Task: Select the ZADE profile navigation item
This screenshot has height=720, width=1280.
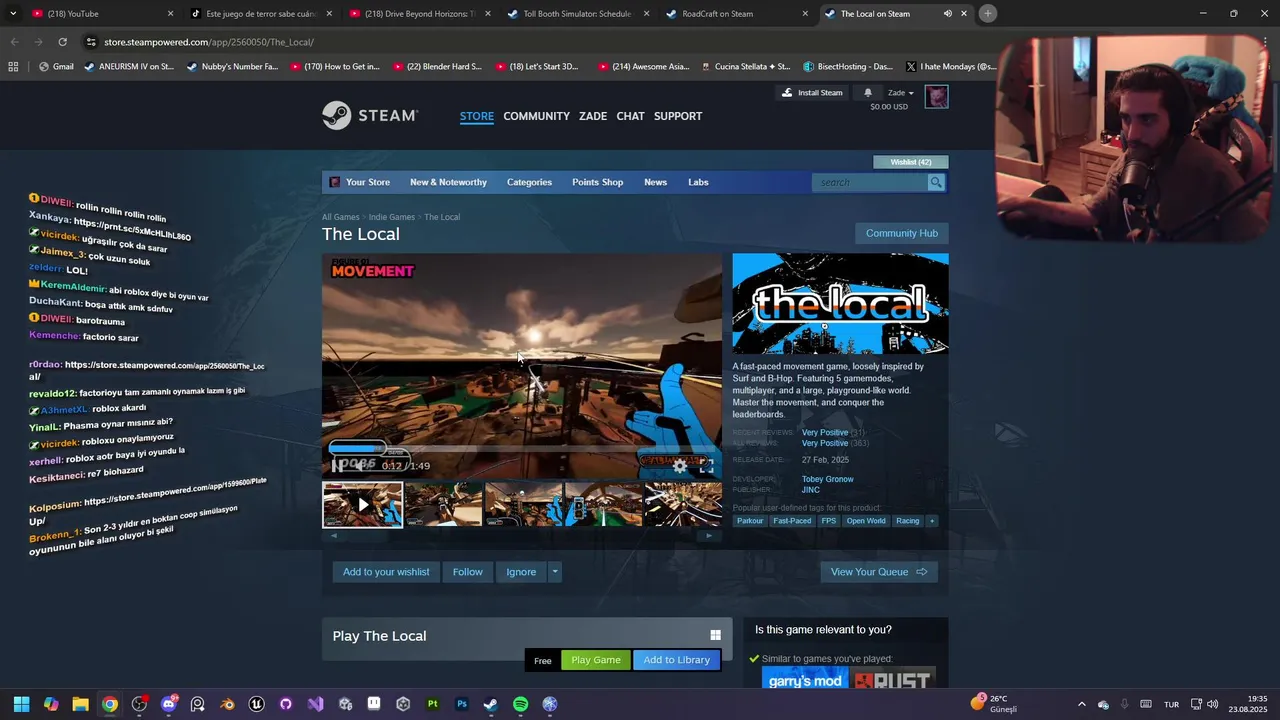Action: 593,116
